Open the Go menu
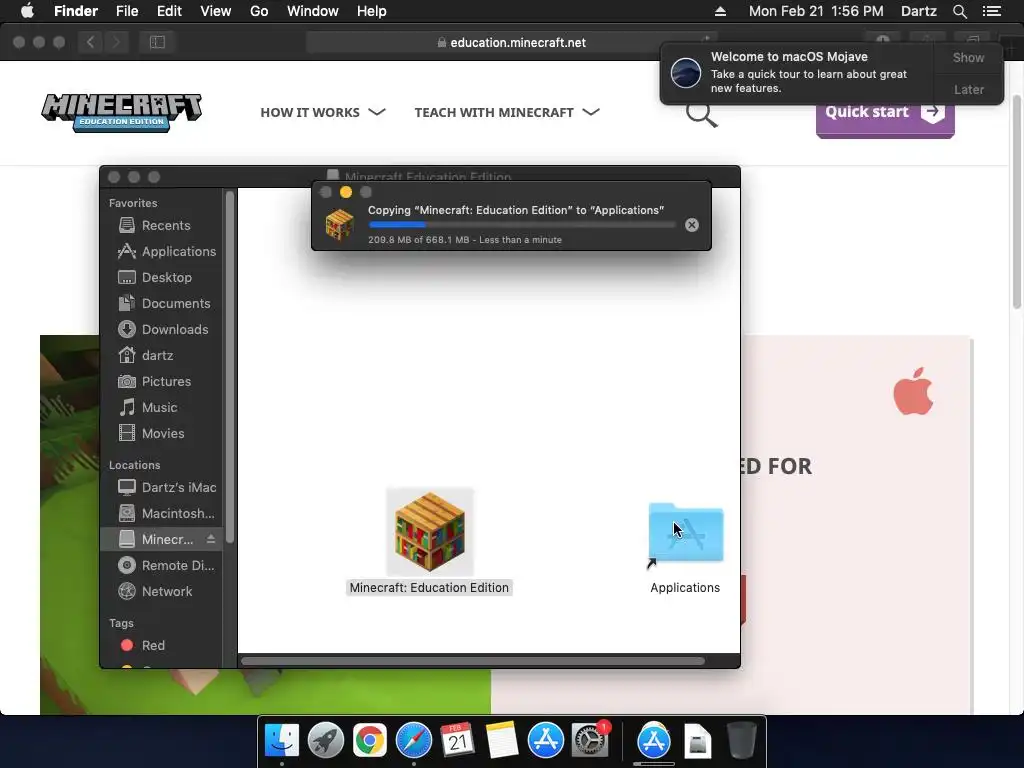1024x768 pixels. click(259, 11)
